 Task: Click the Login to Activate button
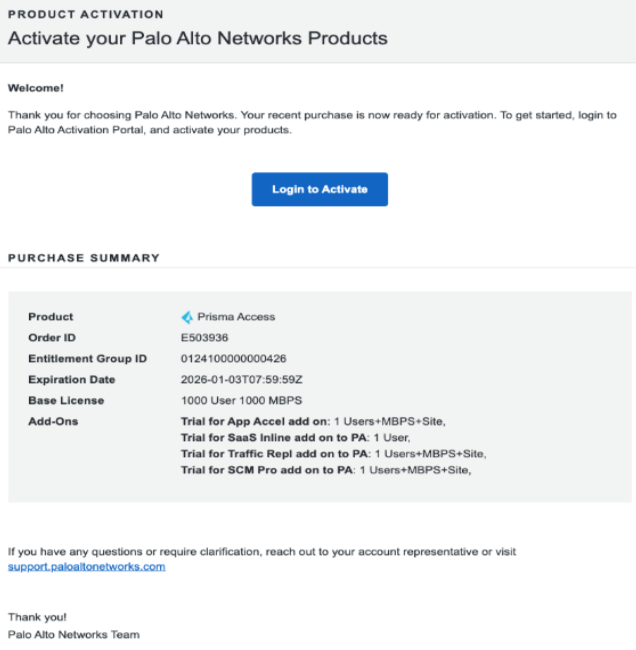click(x=319, y=189)
